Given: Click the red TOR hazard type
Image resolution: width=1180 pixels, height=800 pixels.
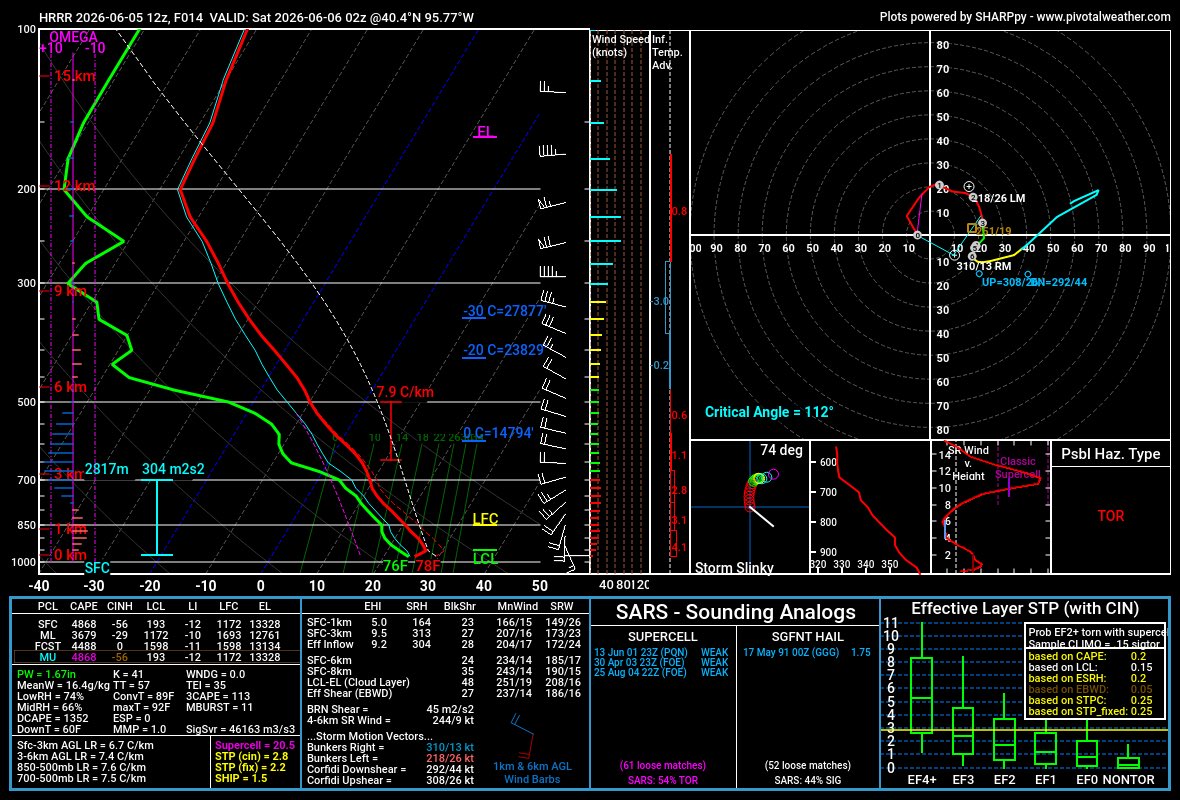Looking at the screenshot, I should click(x=1110, y=516).
